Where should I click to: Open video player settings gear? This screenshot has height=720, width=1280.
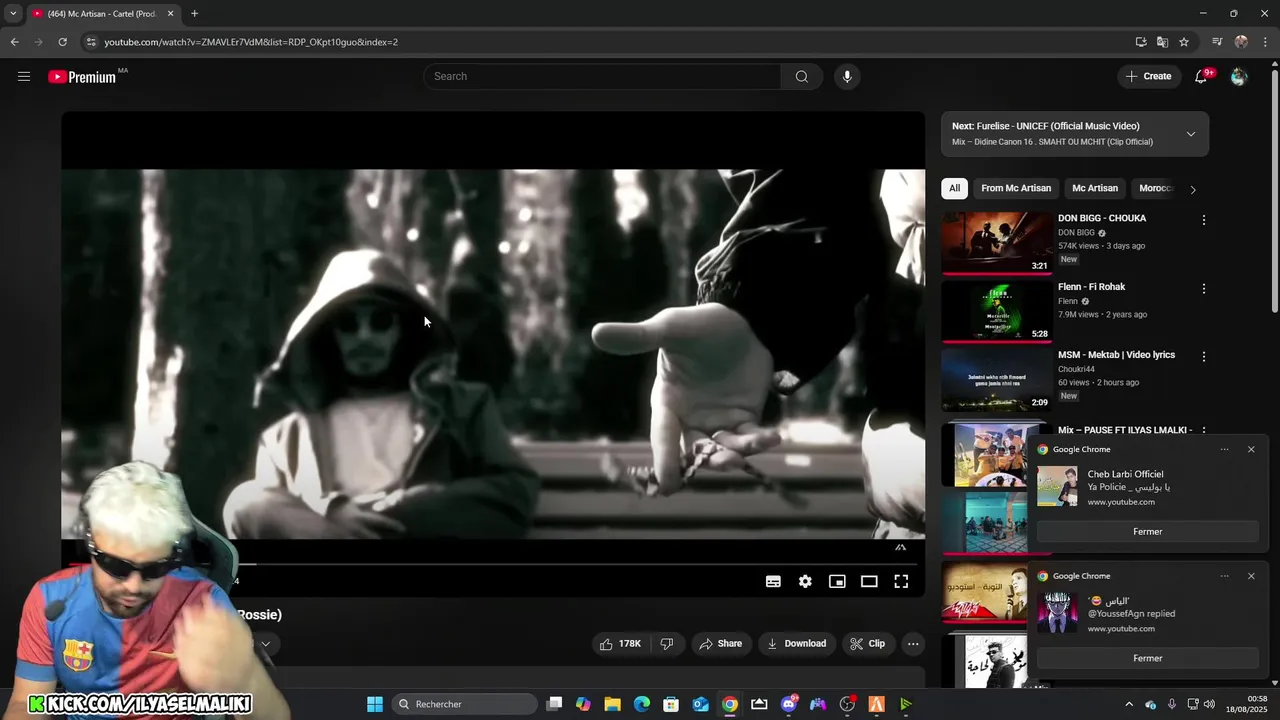tap(805, 581)
